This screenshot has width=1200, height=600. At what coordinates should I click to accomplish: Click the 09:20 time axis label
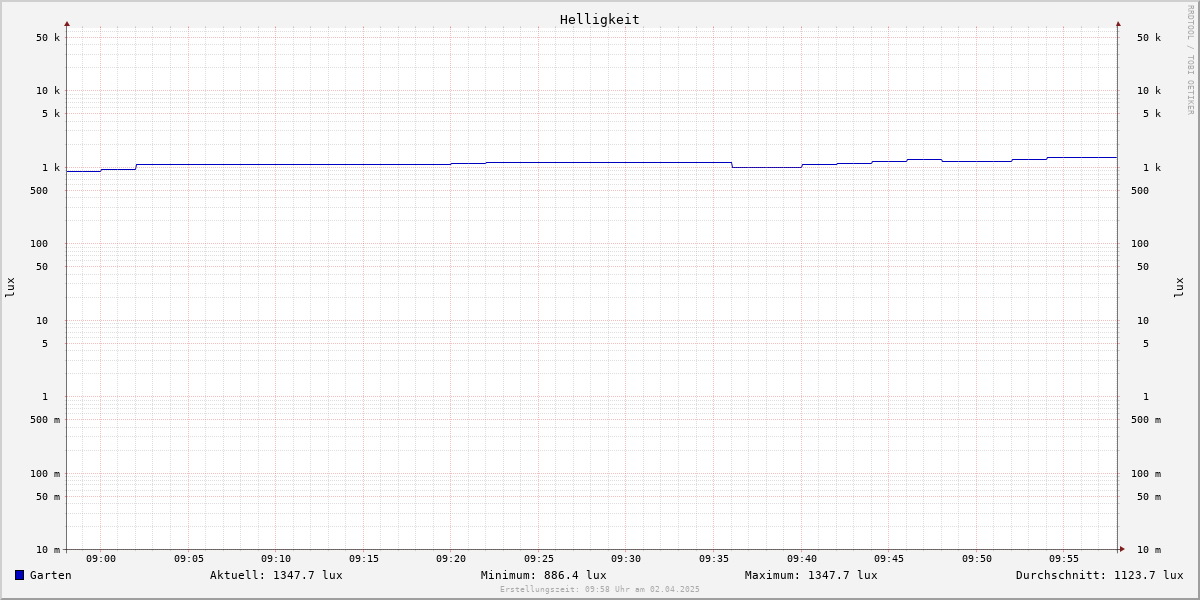(451, 559)
